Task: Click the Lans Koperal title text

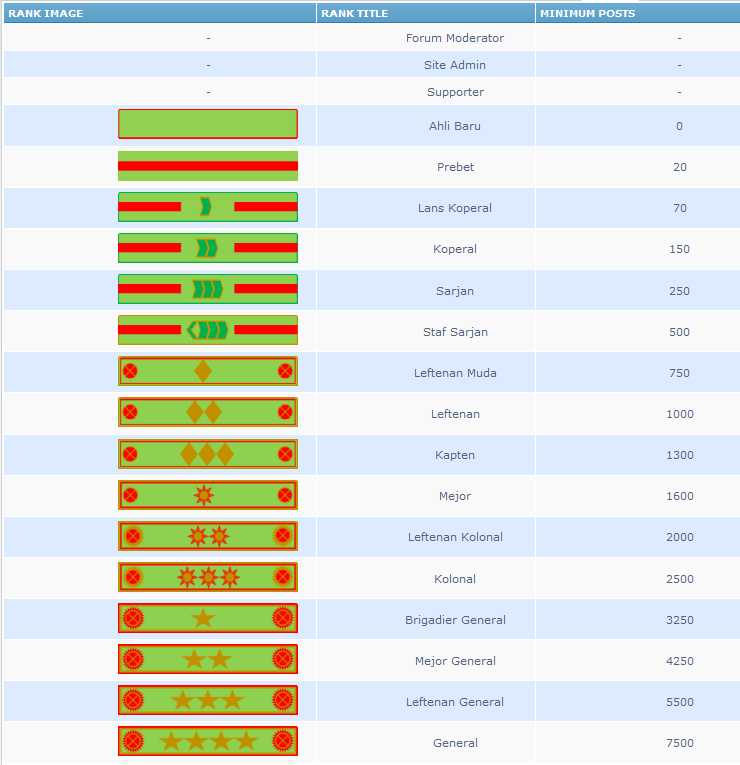Action: tap(455, 208)
